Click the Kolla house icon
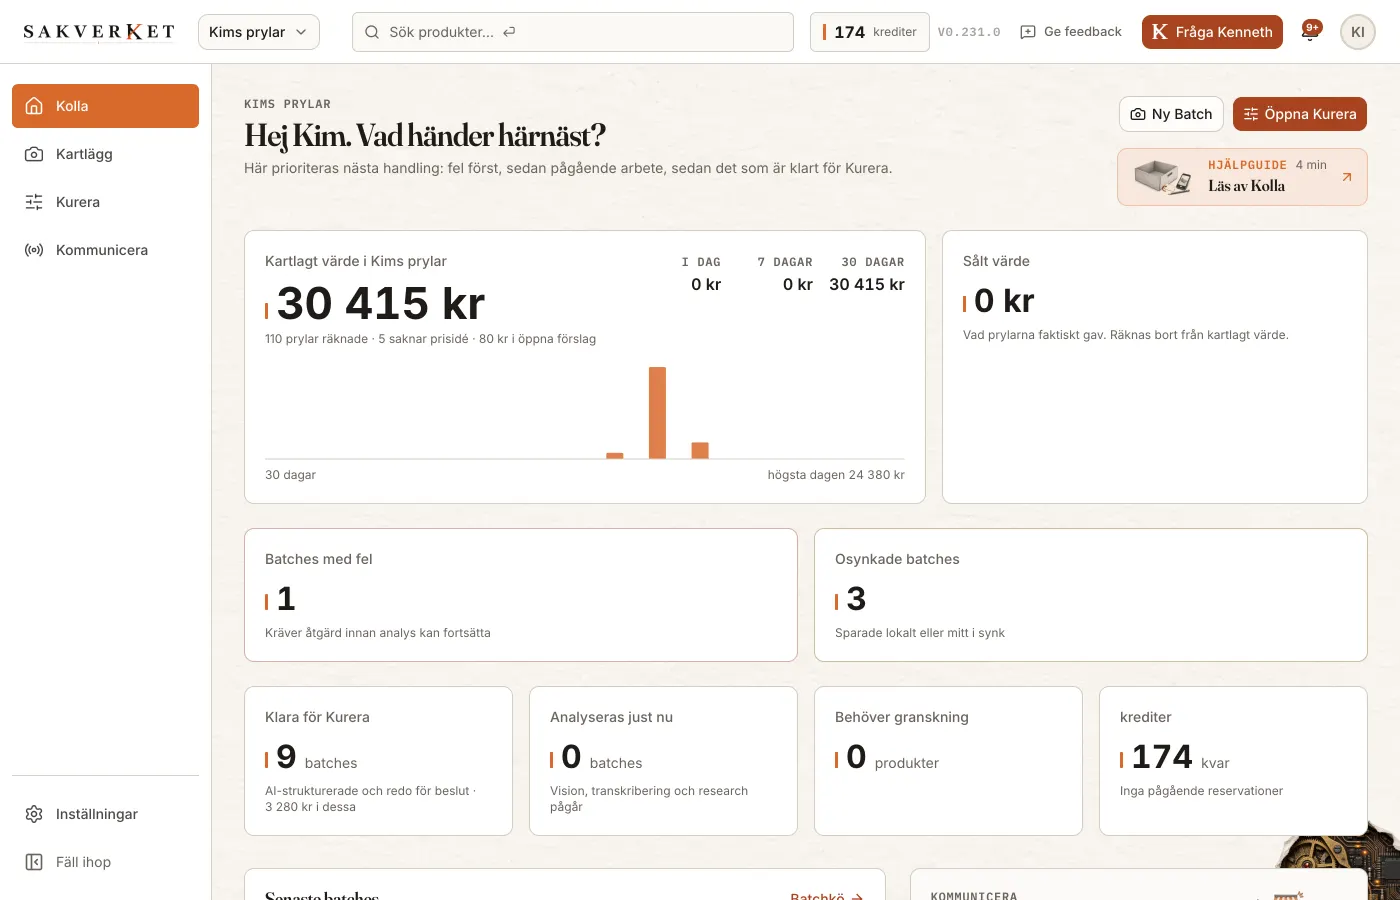The image size is (1400, 900). point(34,106)
